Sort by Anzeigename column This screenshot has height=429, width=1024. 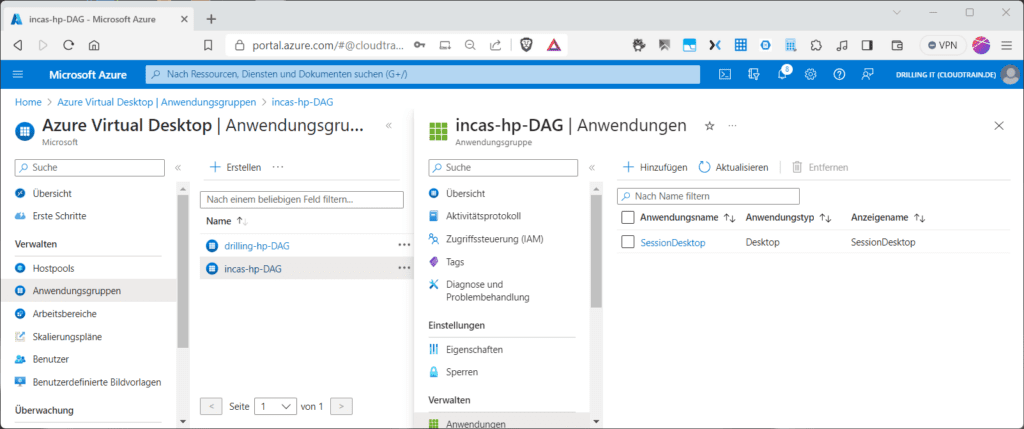pyautogui.click(x=888, y=217)
